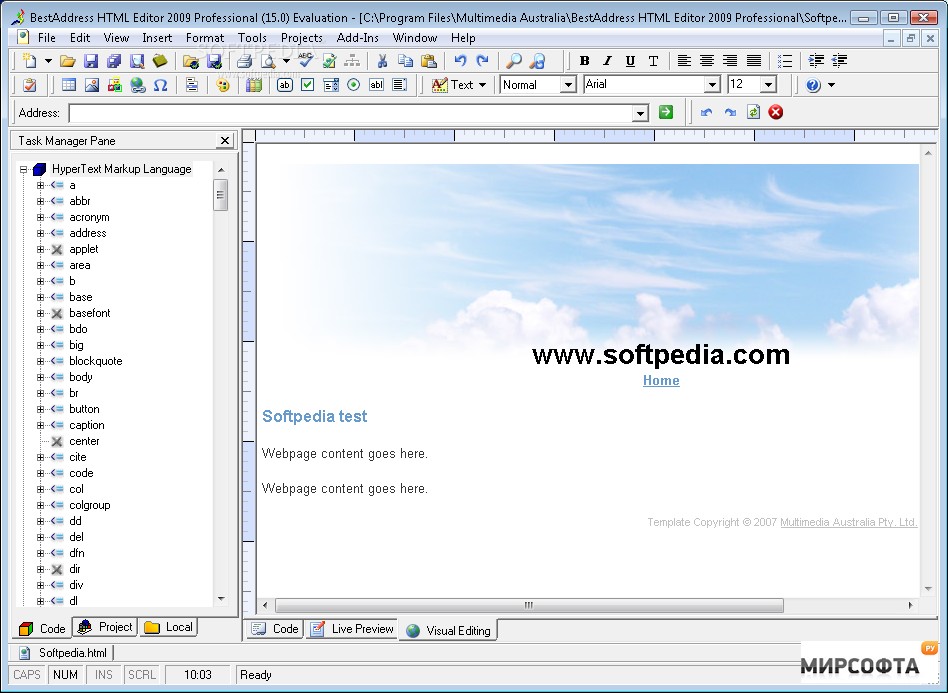Open the New document dropdown arrow

point(48,61)
